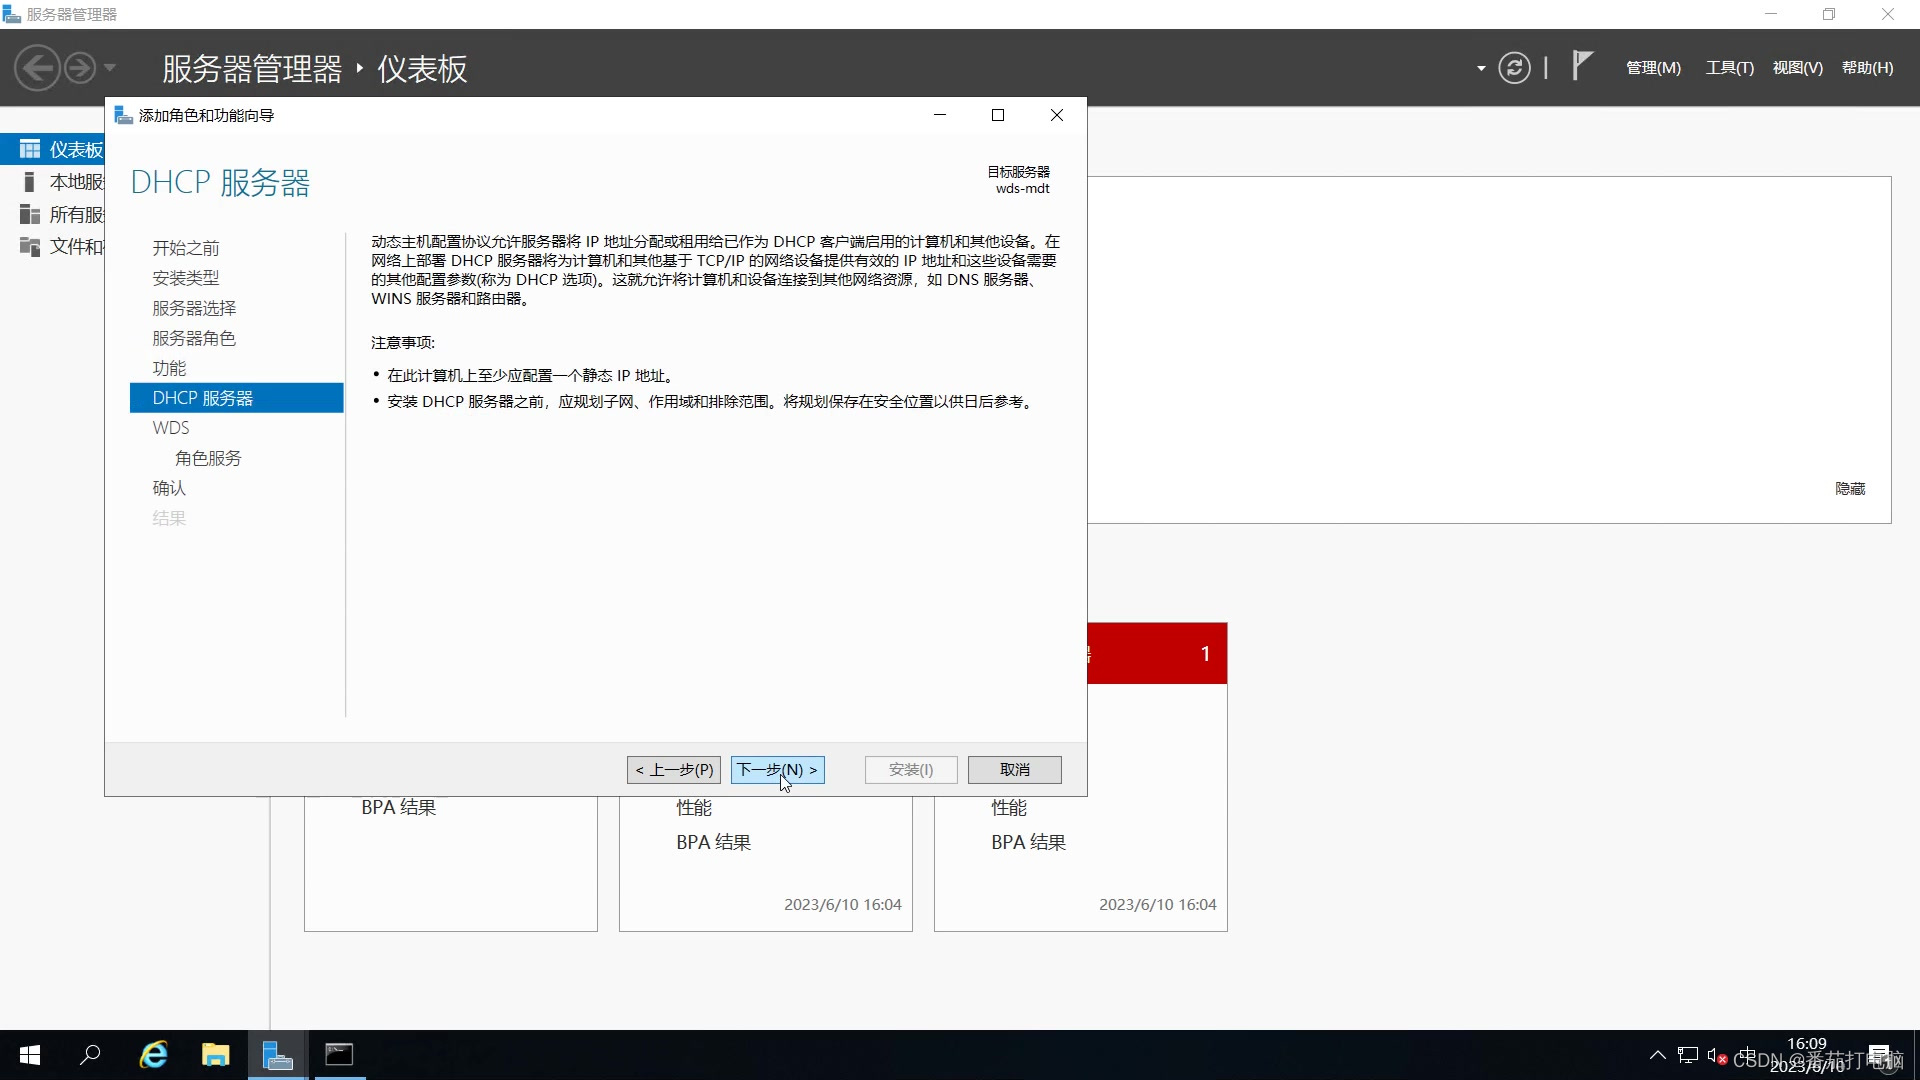Go to 功能 wizard step

pyautogui.click(x=169, y=368)
